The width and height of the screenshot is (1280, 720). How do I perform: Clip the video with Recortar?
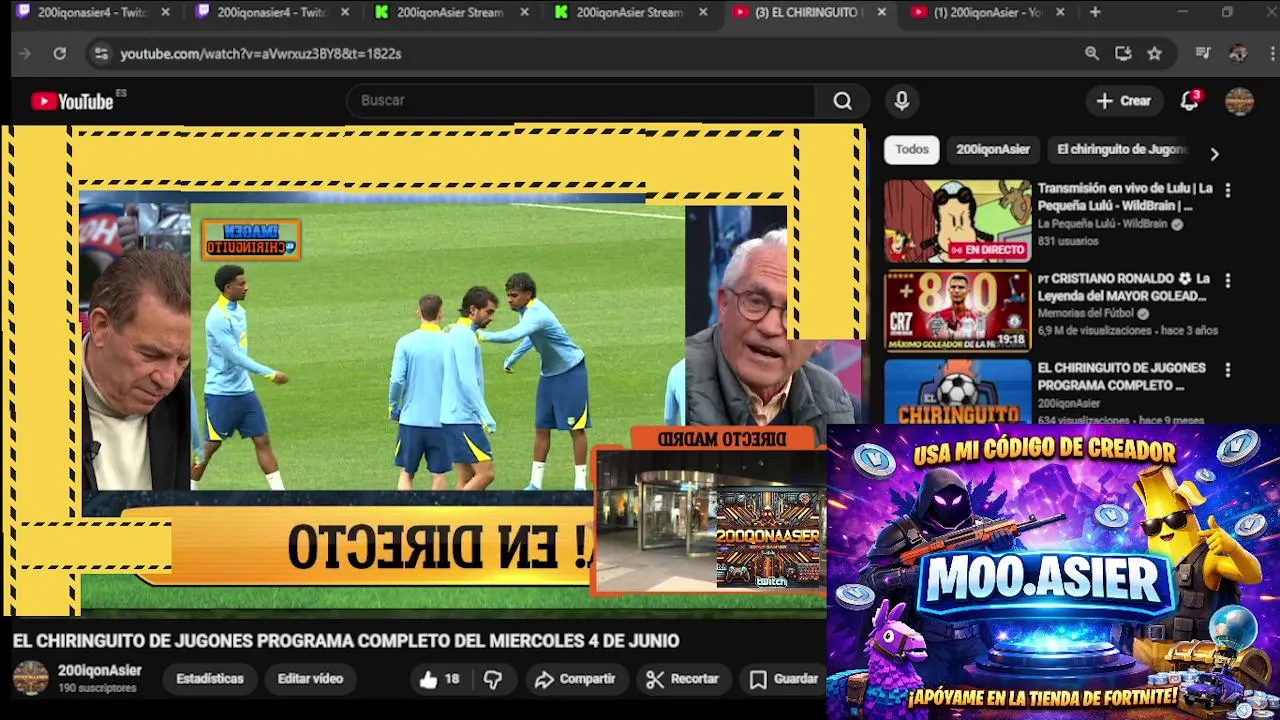(682, 679)
